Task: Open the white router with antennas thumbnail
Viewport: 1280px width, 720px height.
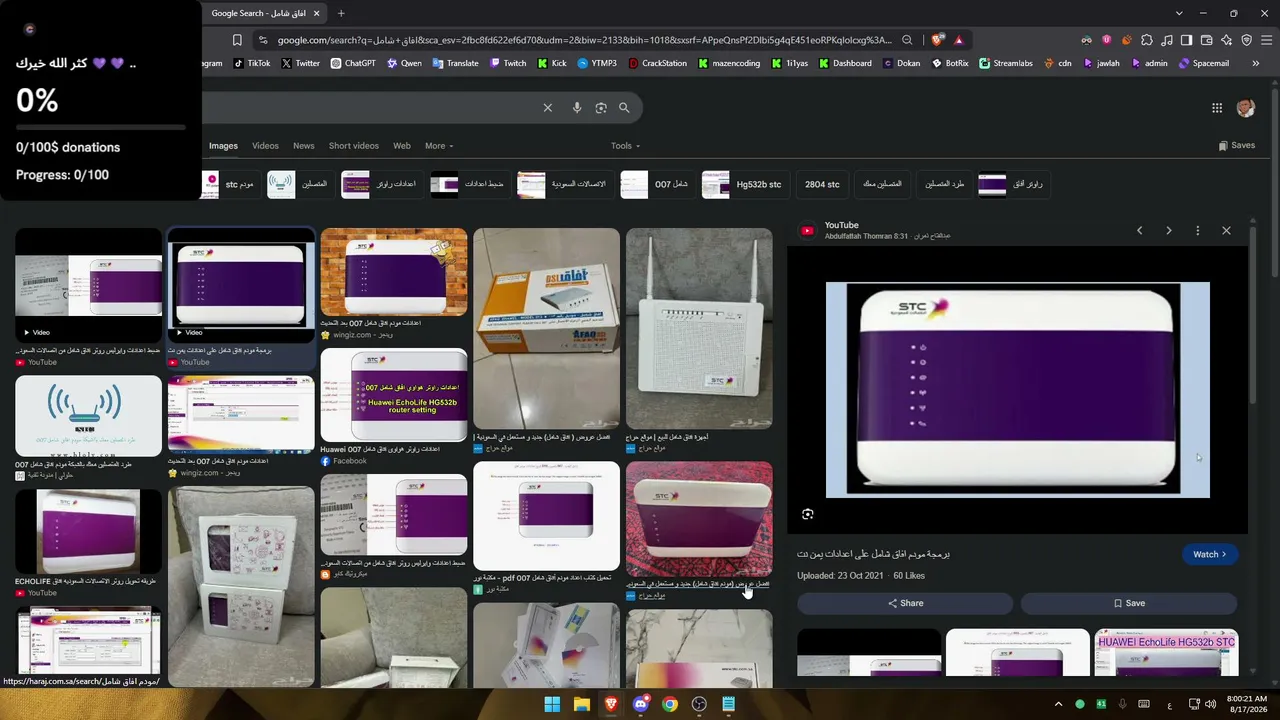Action: pos(699,329)
